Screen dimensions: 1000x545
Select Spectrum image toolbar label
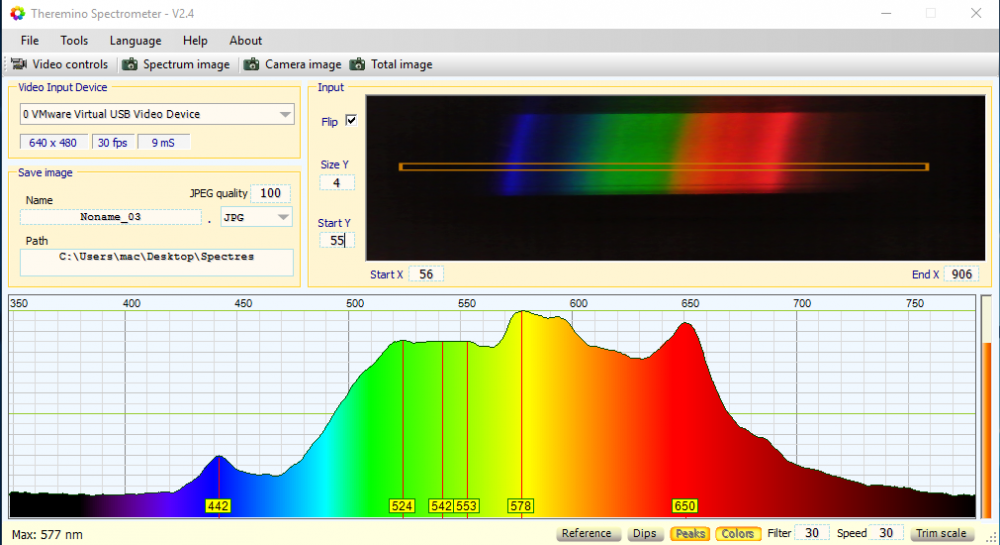click(x=186, y=64)
